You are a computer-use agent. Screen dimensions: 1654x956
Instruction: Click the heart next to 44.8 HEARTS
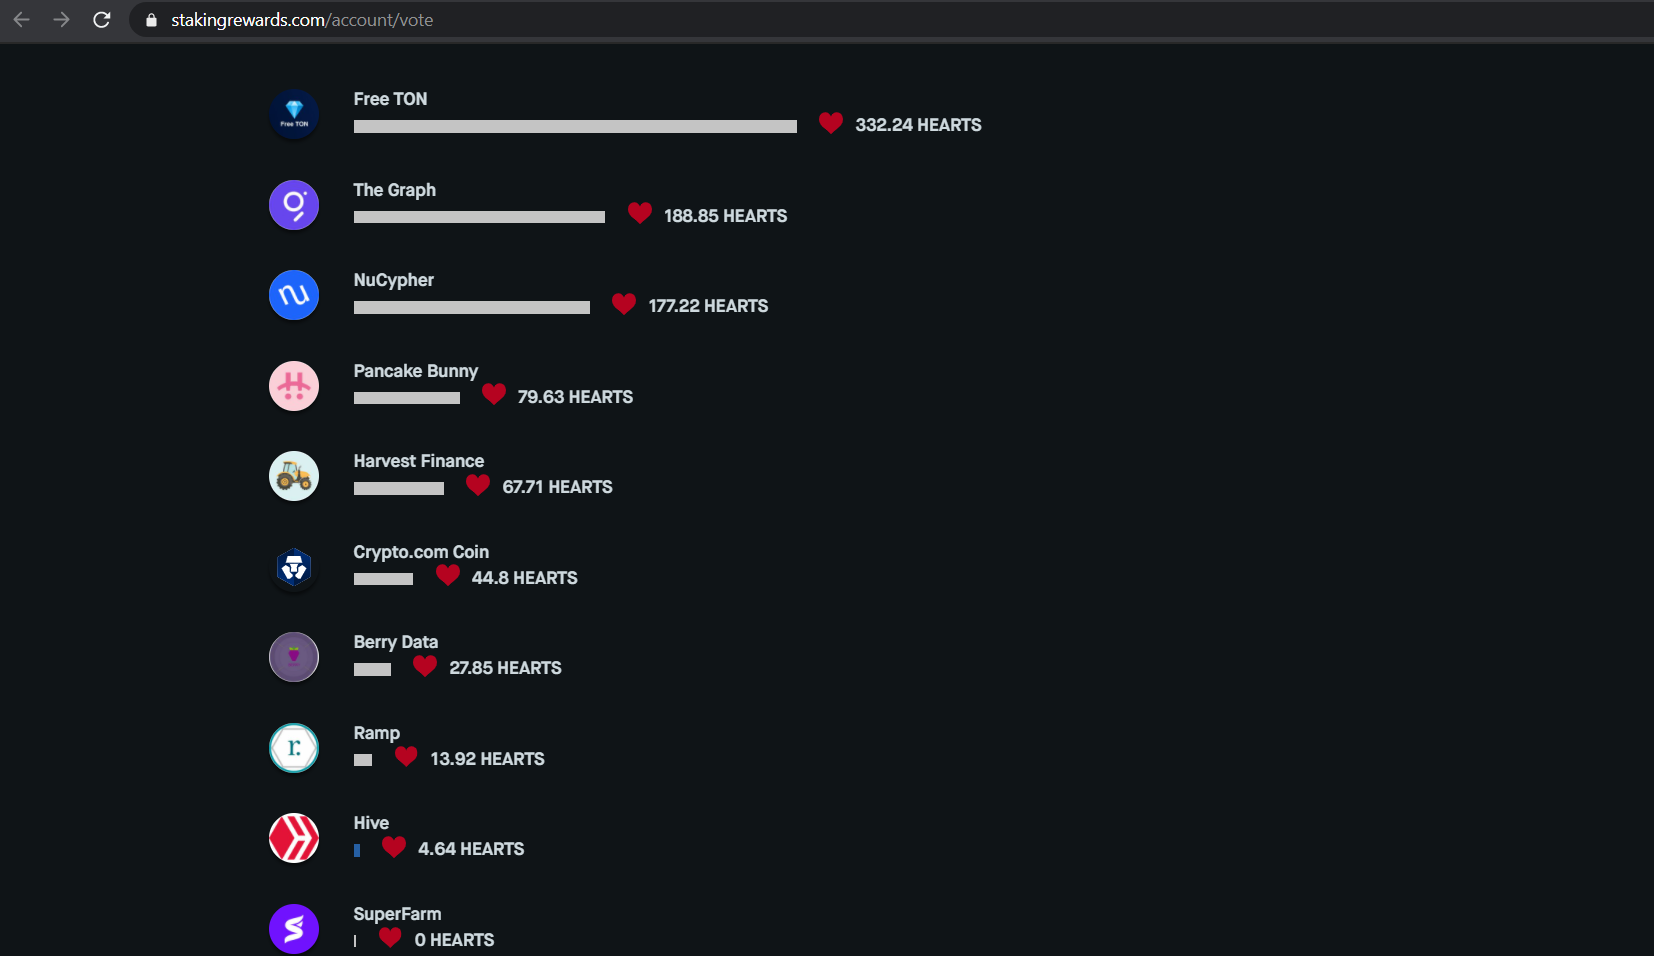448,575
